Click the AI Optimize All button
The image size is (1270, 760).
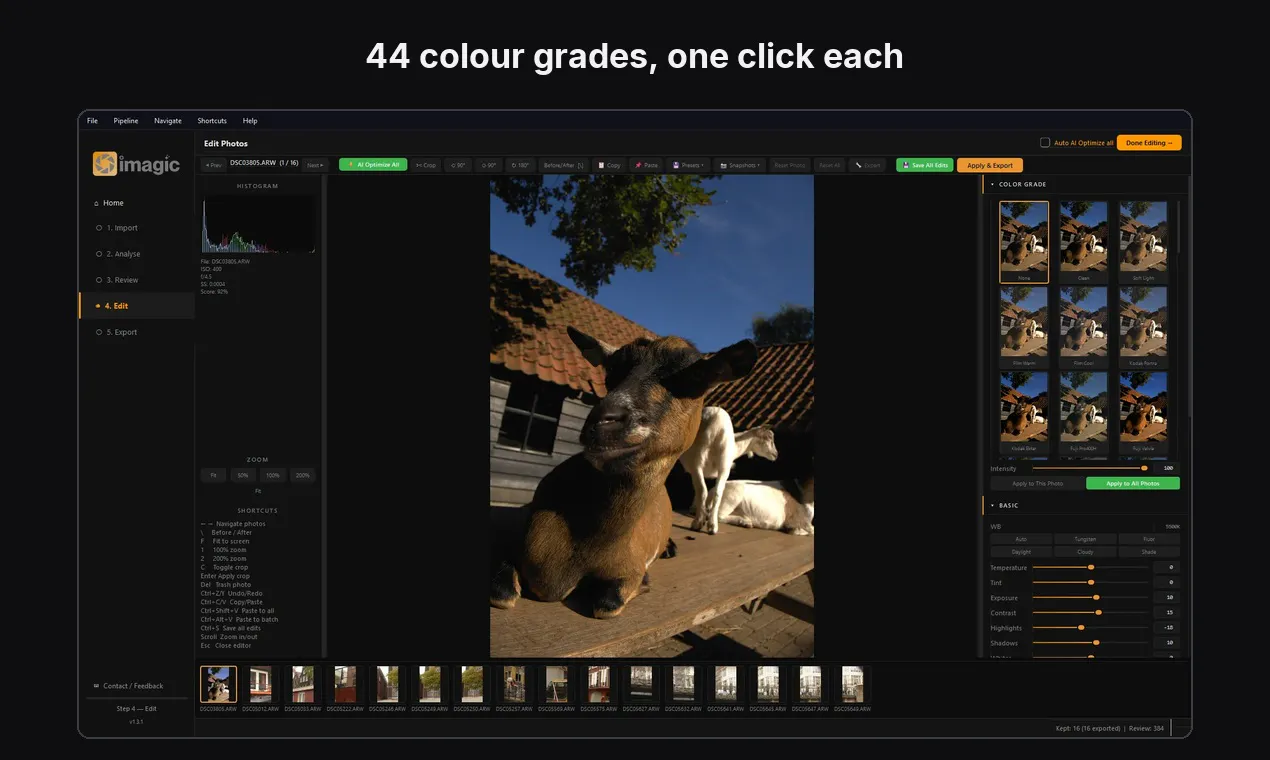coord(373,165)
